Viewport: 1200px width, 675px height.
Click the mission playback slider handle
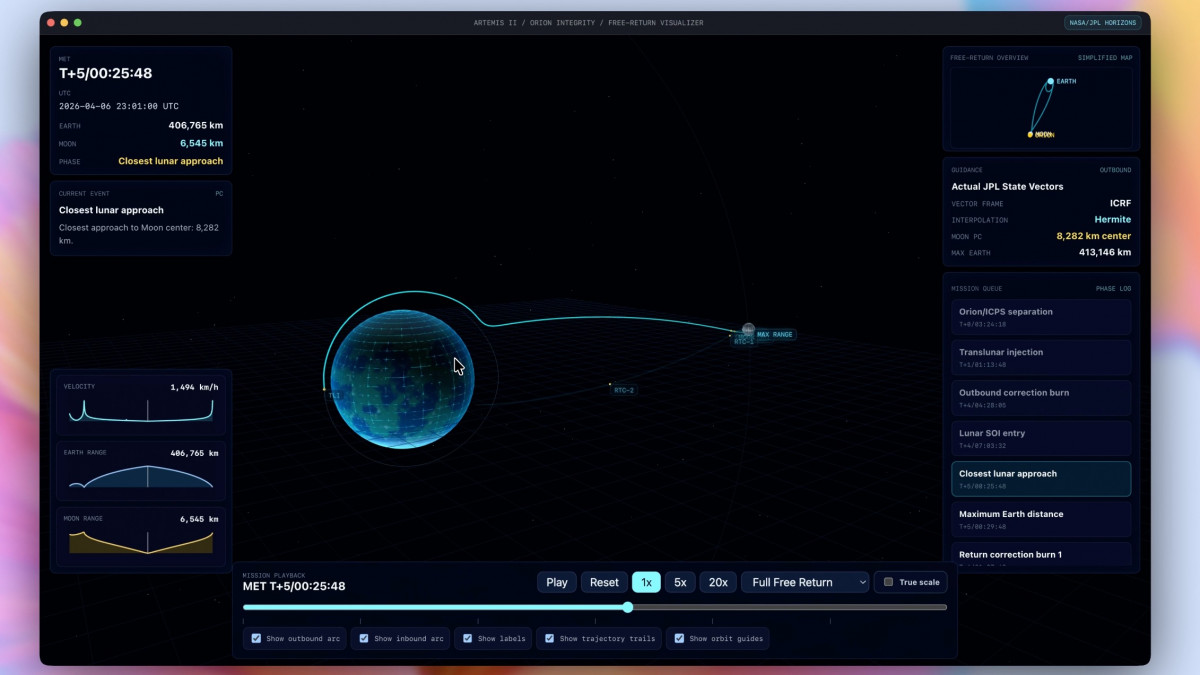[x=628, y=607]
